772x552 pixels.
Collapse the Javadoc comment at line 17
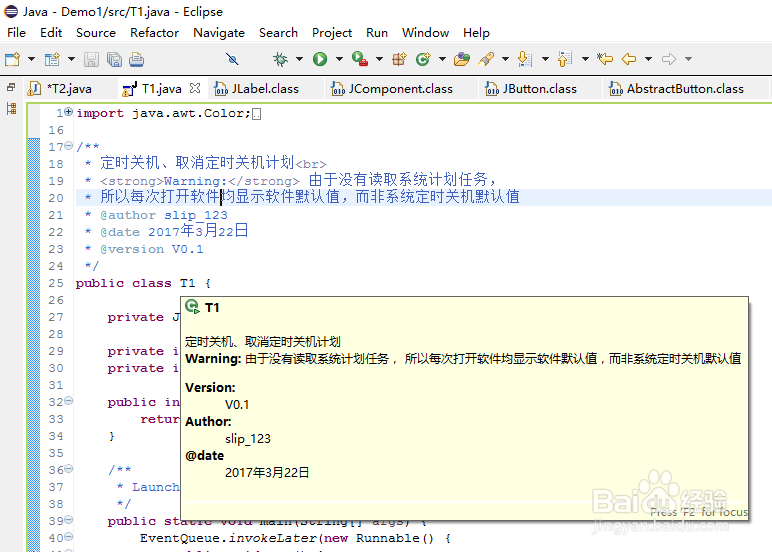(68, 146)
